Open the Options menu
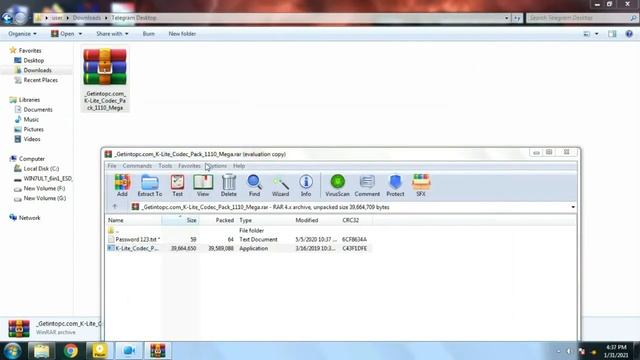640x360 pixels. [216, 166]
